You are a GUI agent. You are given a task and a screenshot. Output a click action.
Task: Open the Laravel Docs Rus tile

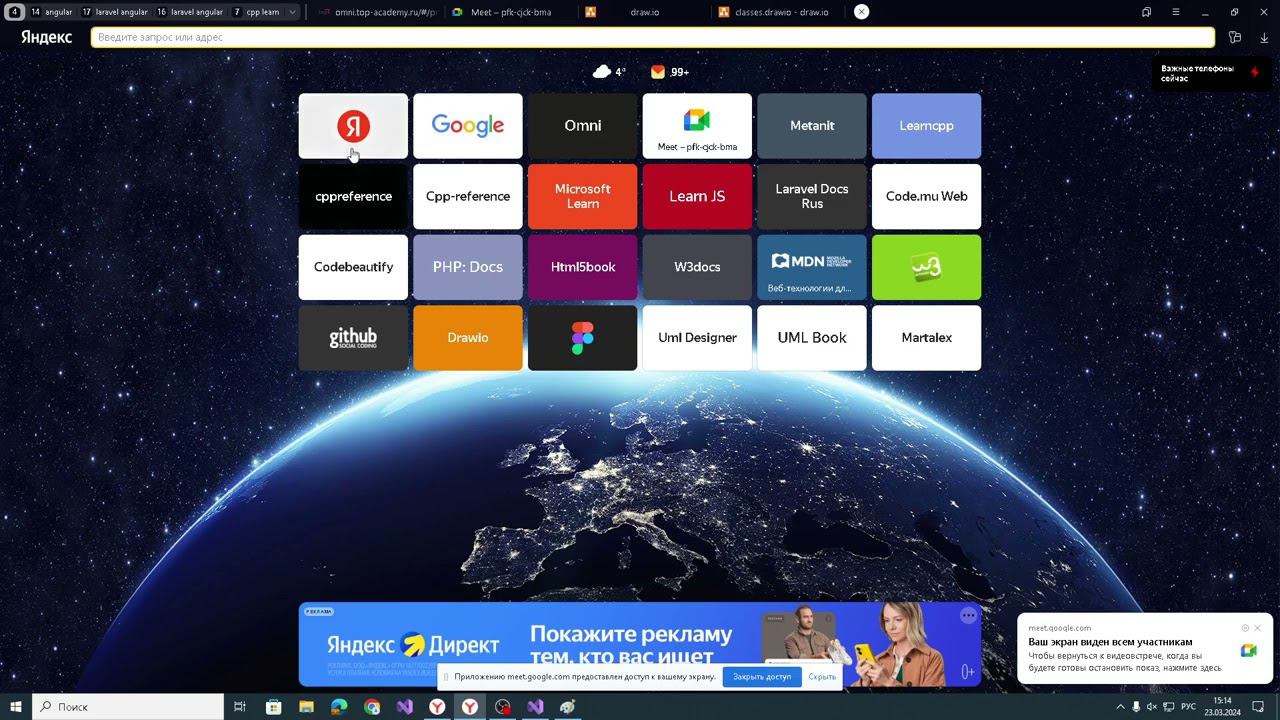(812, 197)
